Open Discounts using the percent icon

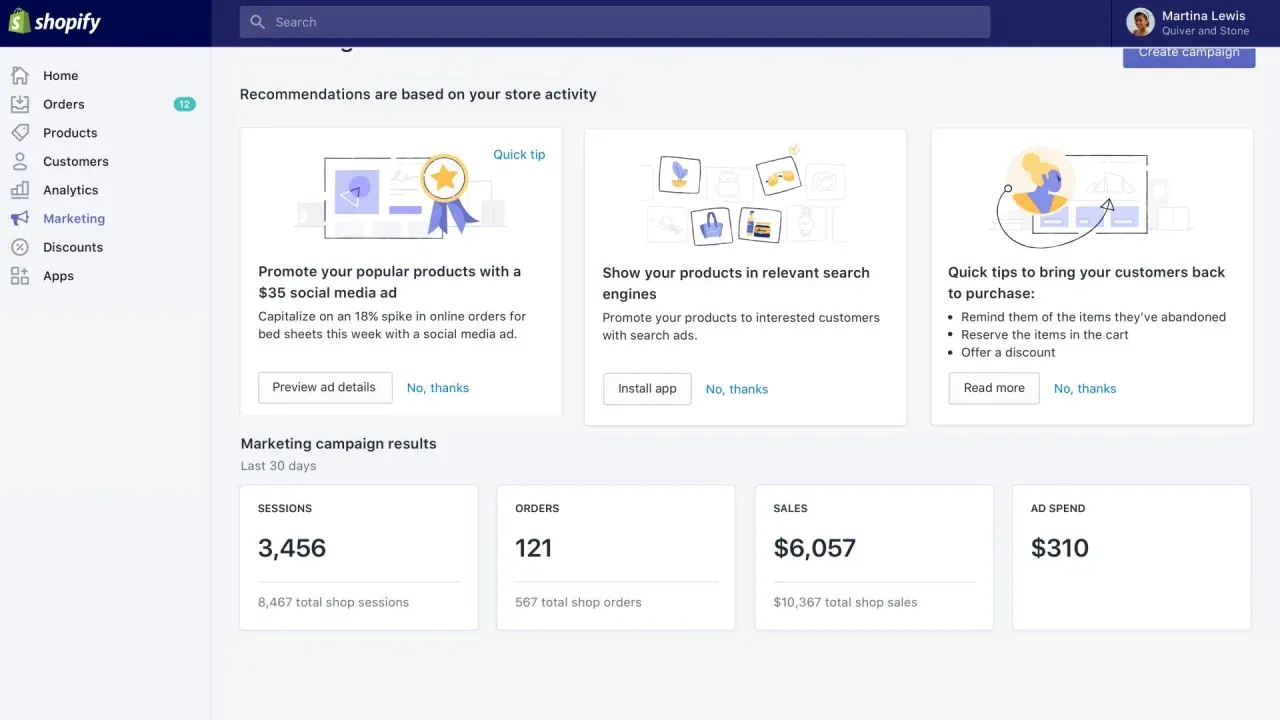(x=21, y=247)
